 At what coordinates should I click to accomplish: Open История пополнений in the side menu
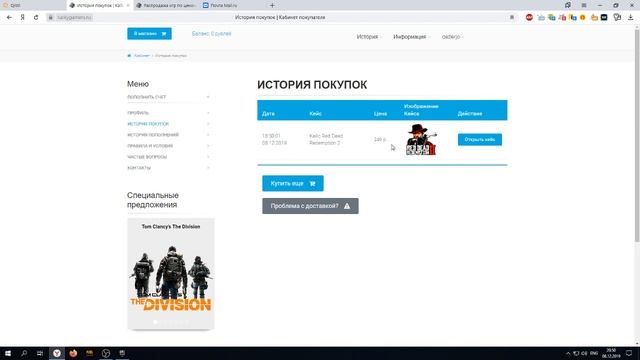click(x=153, y=135)
